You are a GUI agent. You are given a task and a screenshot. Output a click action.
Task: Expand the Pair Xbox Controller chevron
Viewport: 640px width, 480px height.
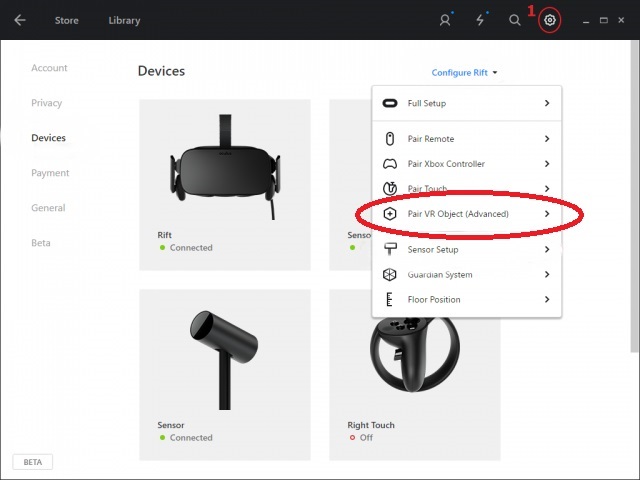pyautogui.click(x=547, y=164)
